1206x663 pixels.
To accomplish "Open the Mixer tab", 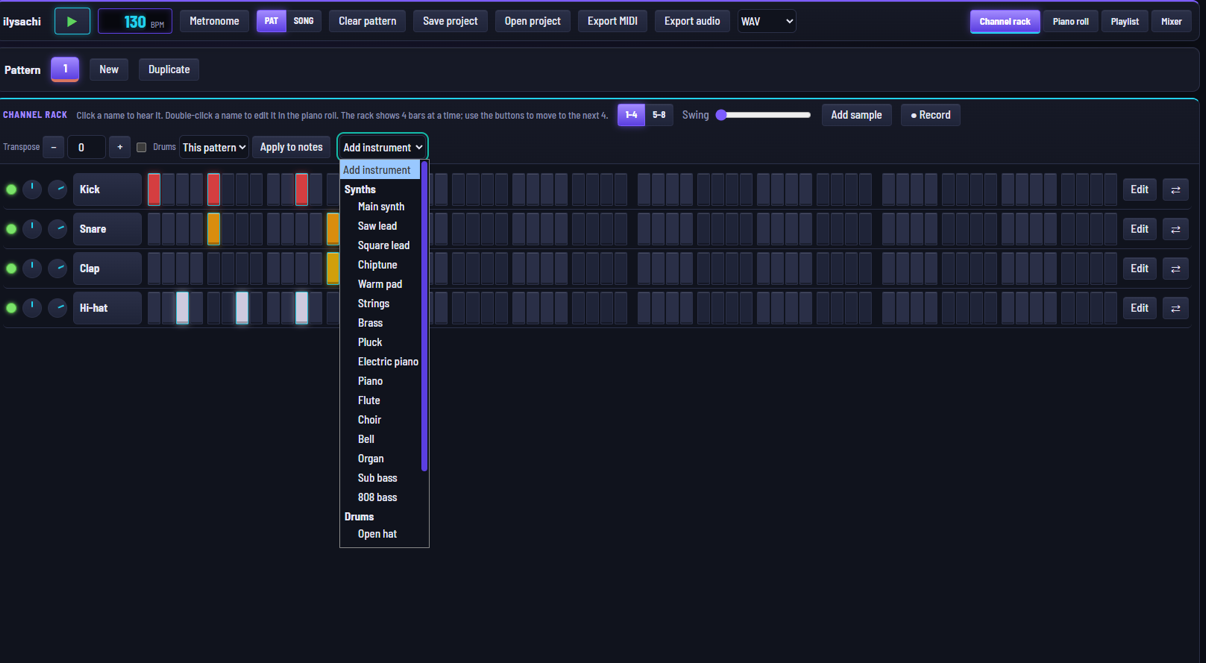I will coord(1171,21).
